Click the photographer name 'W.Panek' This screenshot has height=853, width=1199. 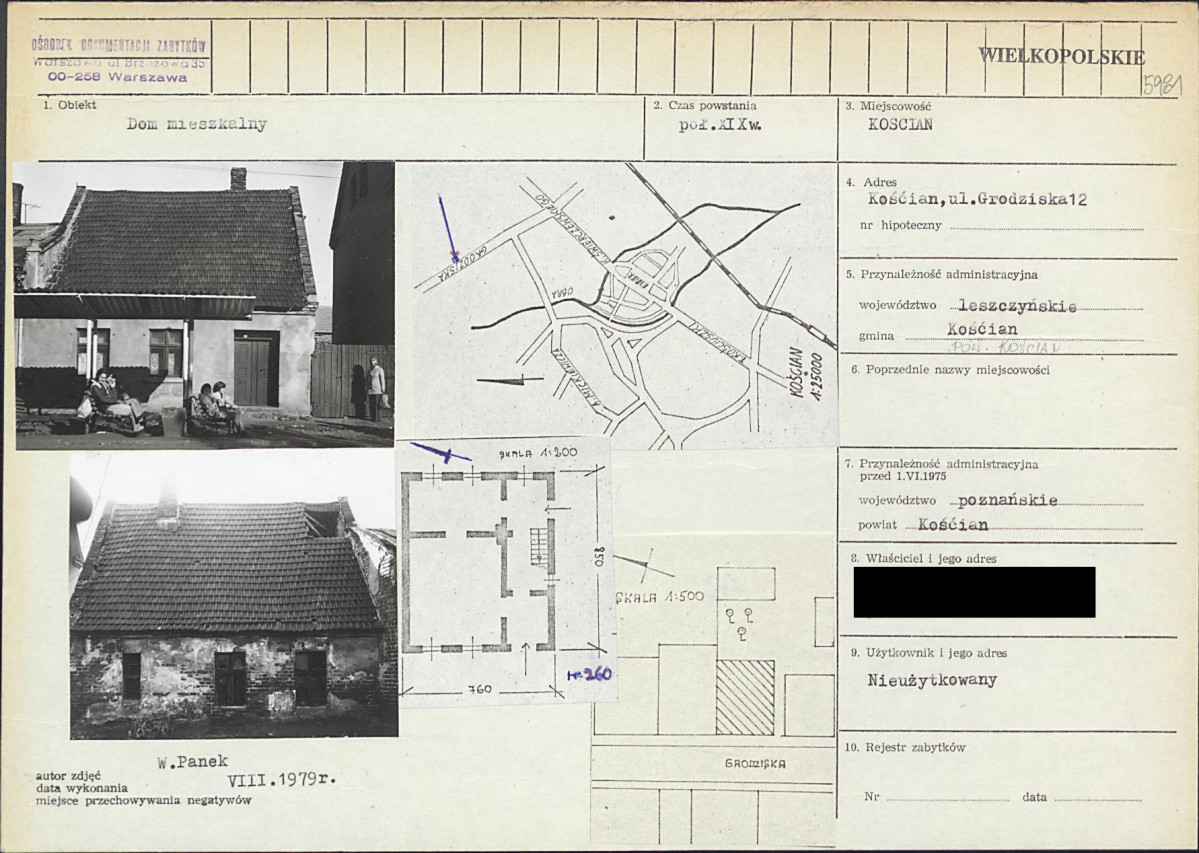[x=192, y=761]
